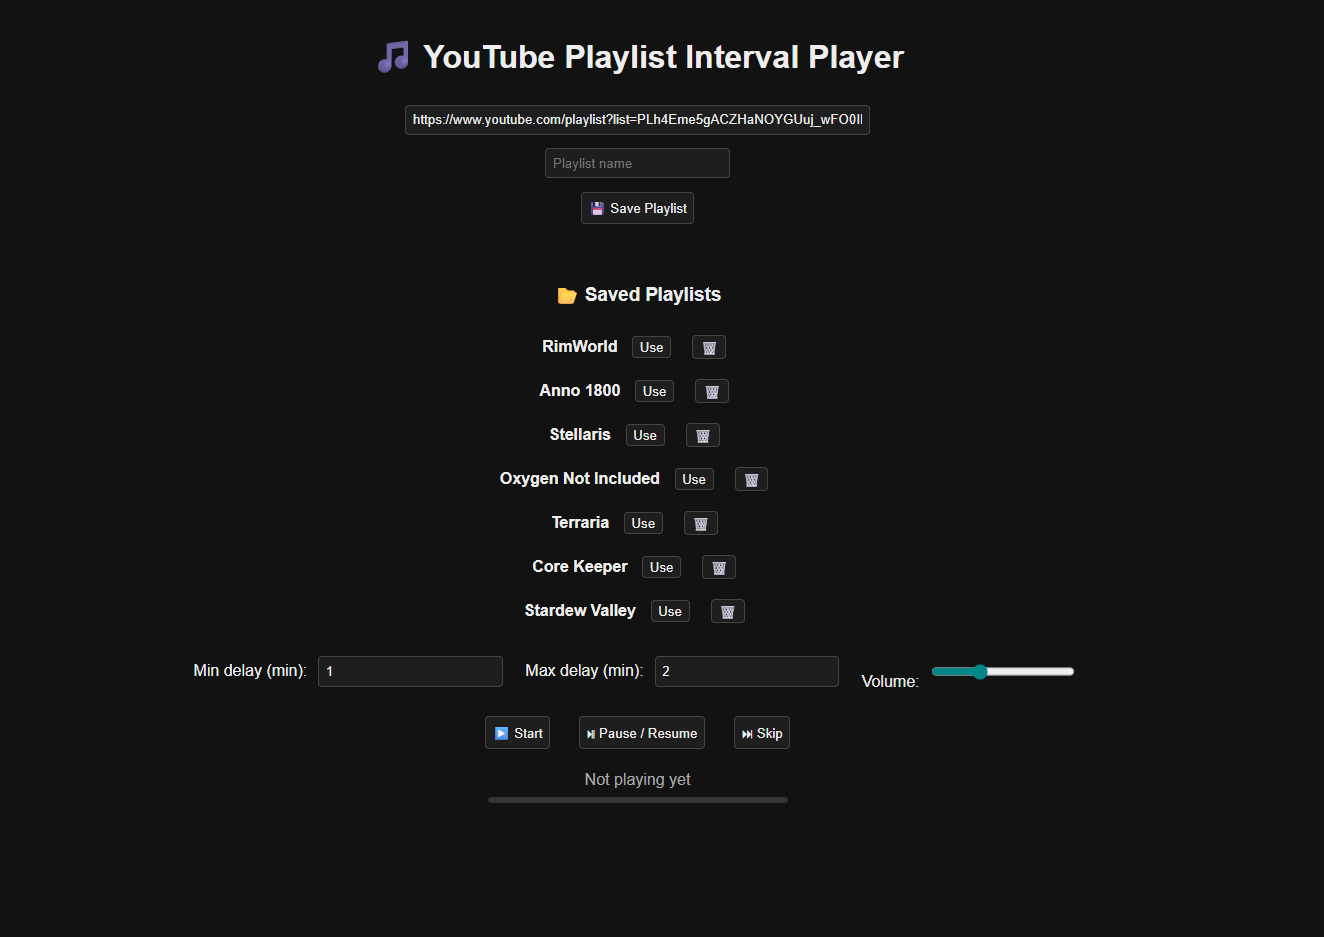
Task: Start playback with the Start button
Action: (x=517, y=733)
